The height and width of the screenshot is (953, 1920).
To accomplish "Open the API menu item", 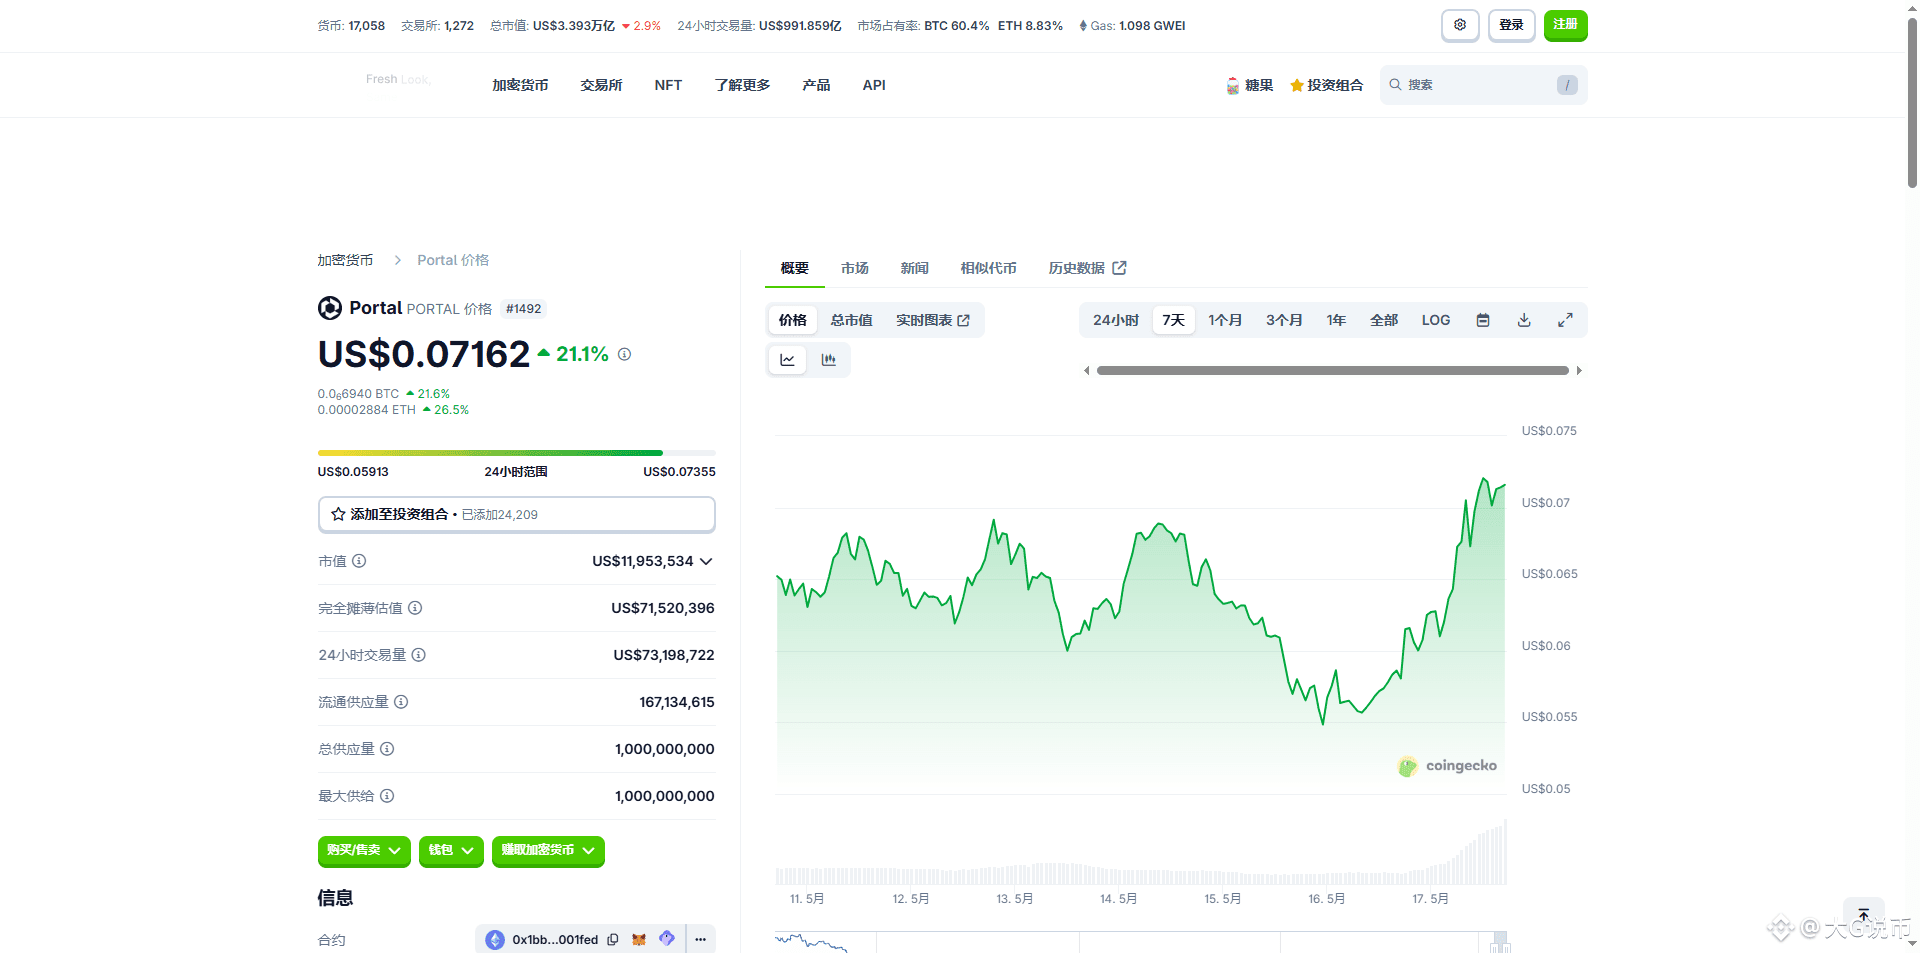I will click(x=874, y=85).
